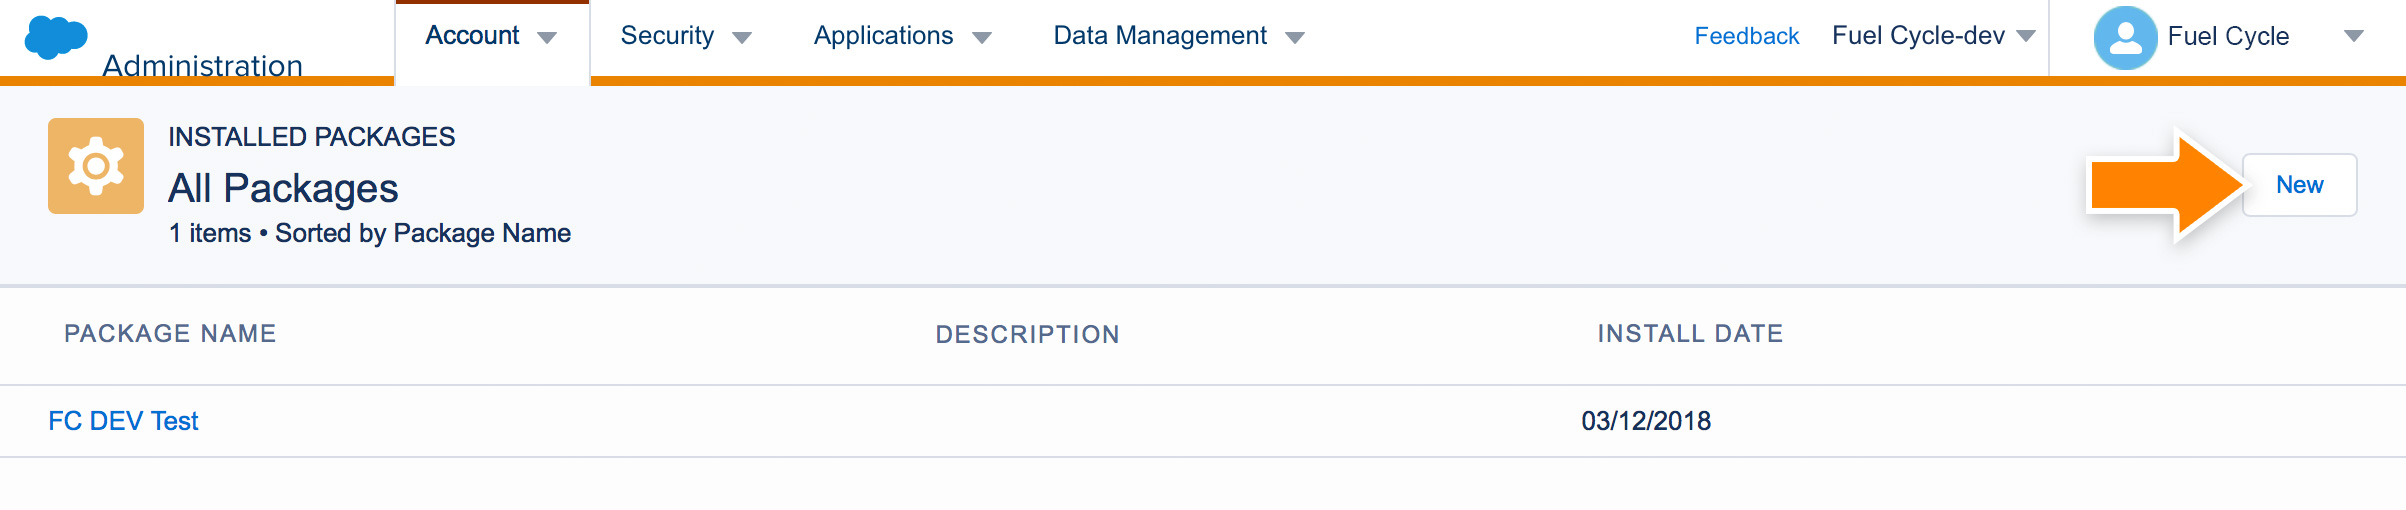
Task: Open the Applications dropdown arrow
Action: (x=981, y=38)
